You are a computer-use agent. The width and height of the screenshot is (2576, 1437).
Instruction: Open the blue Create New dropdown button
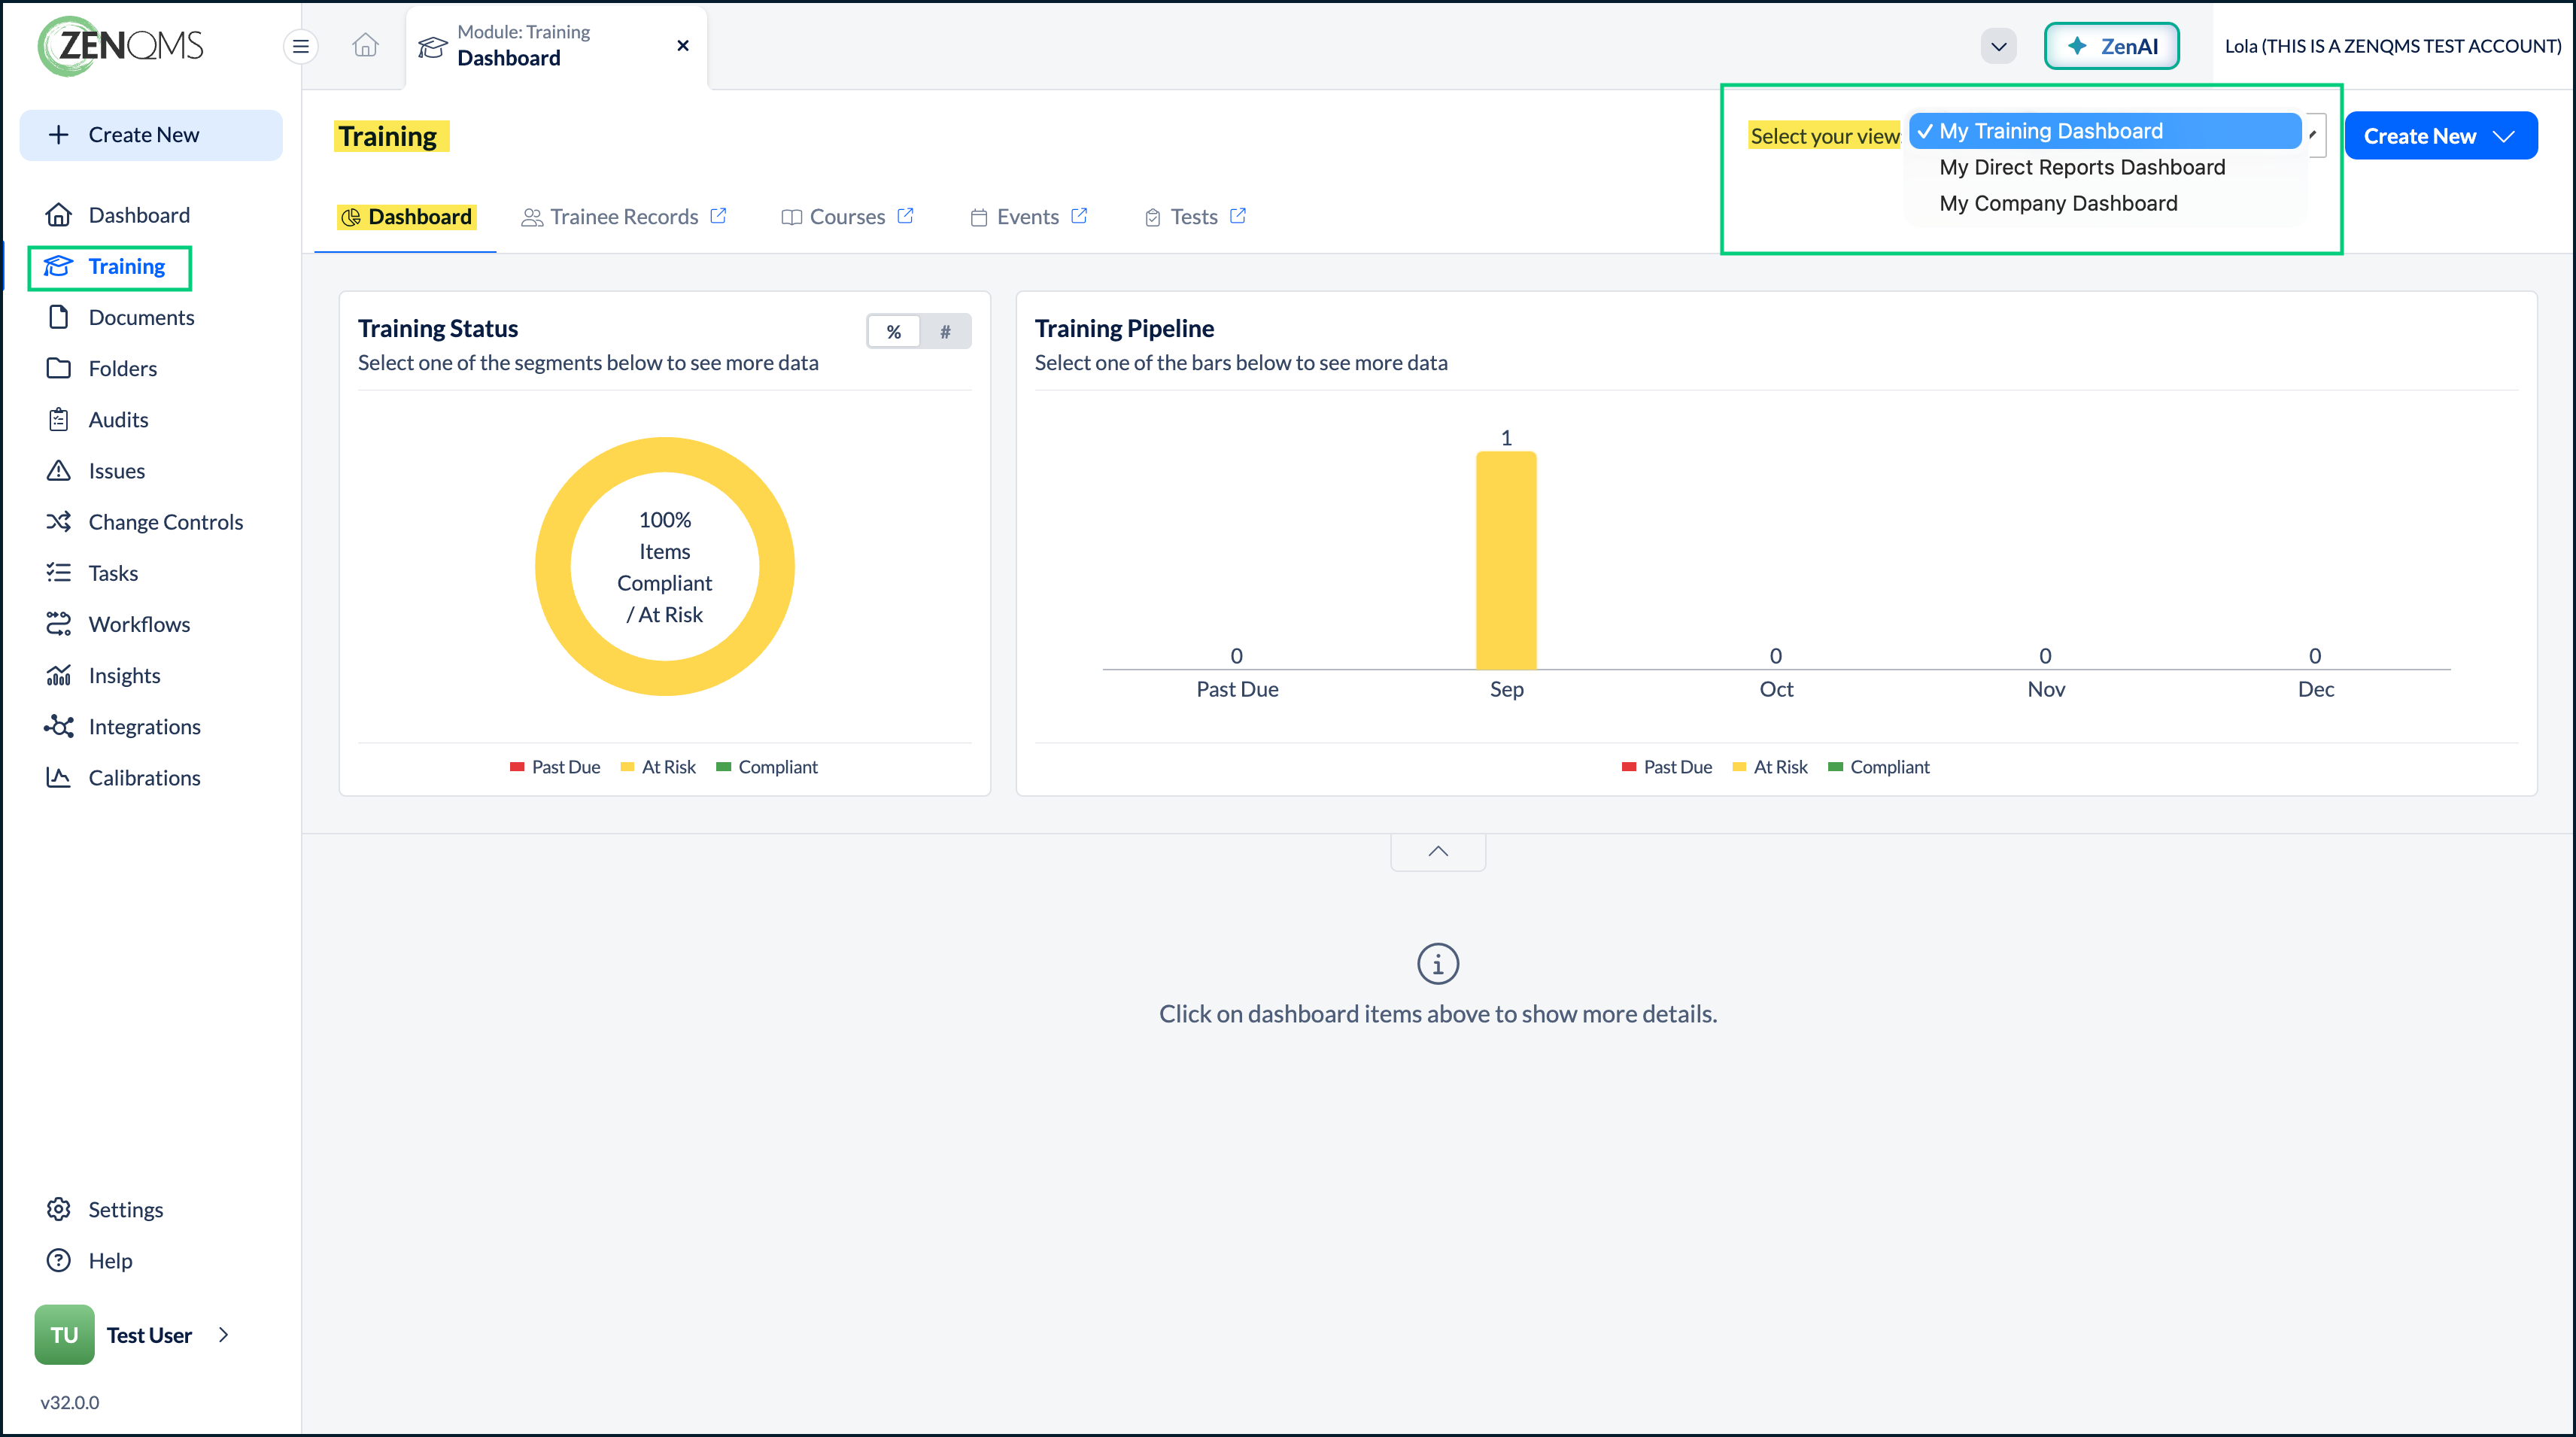point(2441,136)
